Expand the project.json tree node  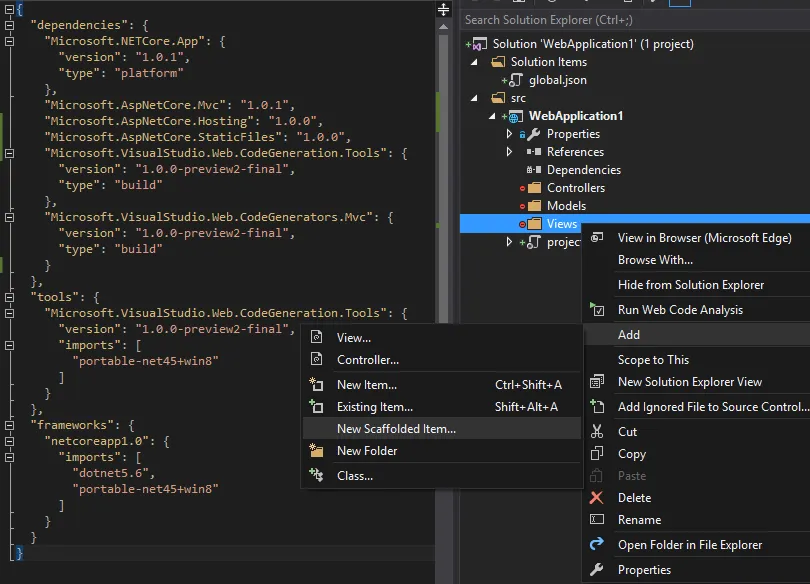pyautogui.click(x=509, y=242)
